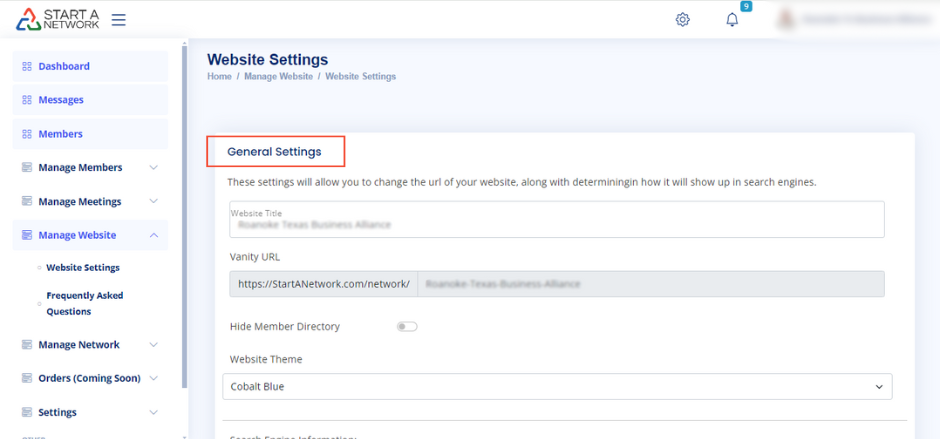Click the Start A Network logo
940x439 pixels.
[x=58, y=19]
